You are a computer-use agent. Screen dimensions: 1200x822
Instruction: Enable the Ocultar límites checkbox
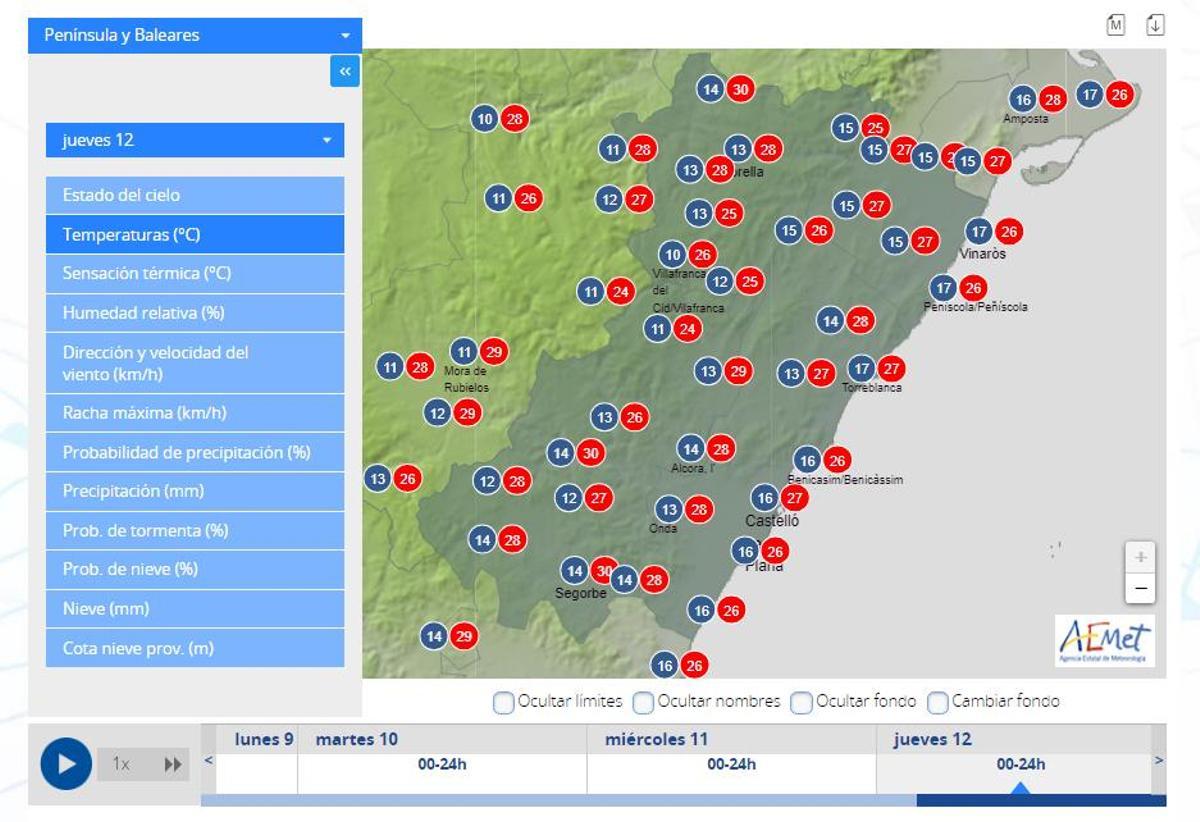504,702
